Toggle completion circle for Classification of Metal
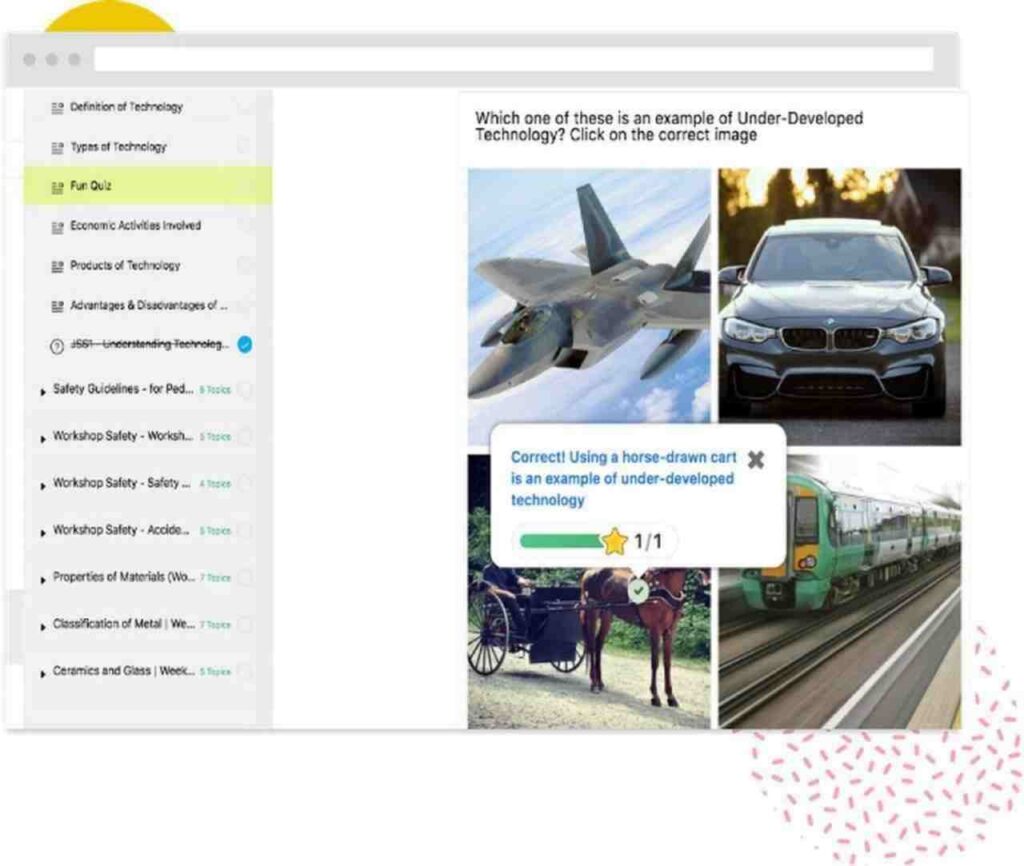This screenshot has width=1024, height=866. click(246, 624)
